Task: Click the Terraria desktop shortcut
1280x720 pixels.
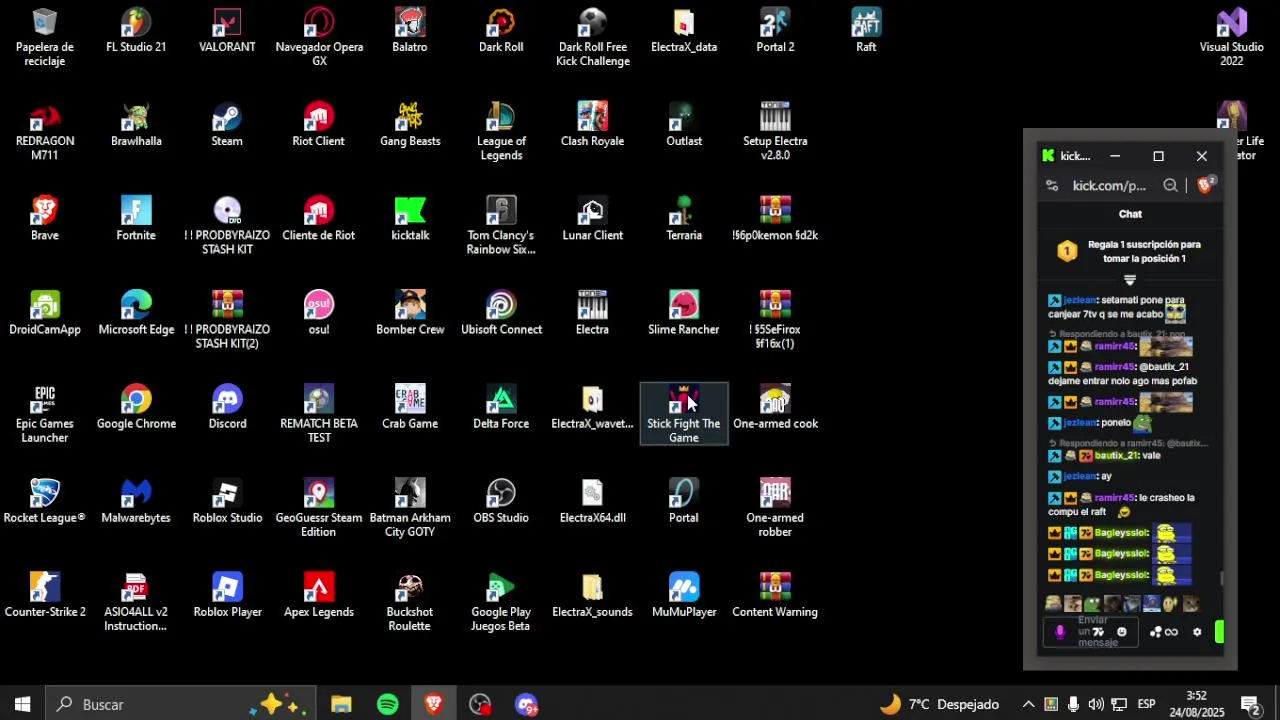Action: click(x=684, y=219)
